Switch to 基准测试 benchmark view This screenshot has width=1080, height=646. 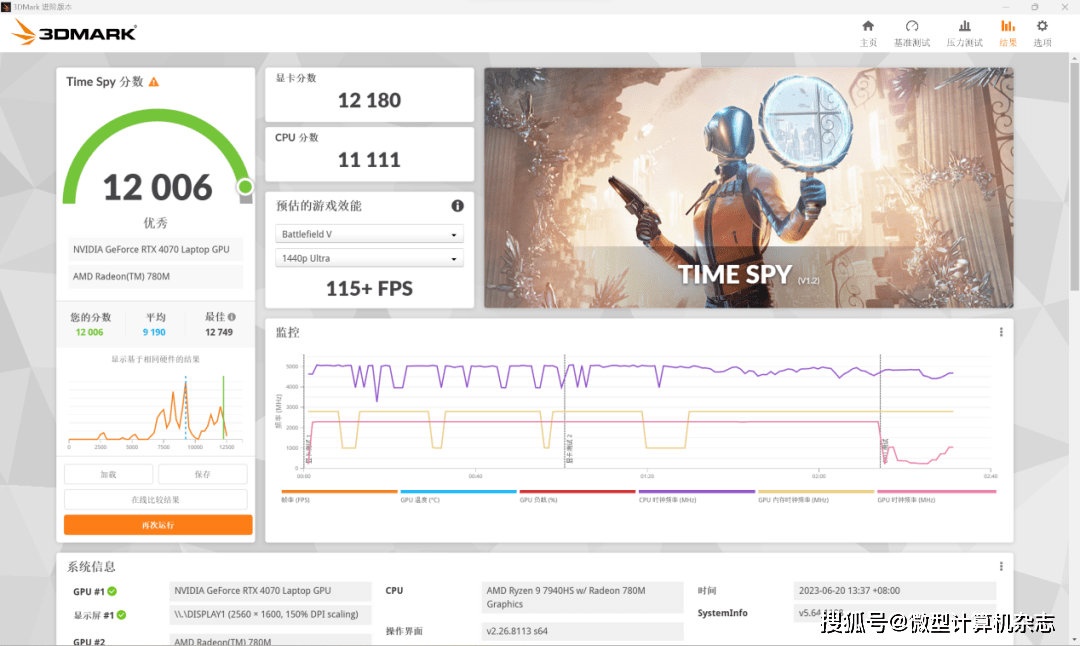(x=911, y=32)
